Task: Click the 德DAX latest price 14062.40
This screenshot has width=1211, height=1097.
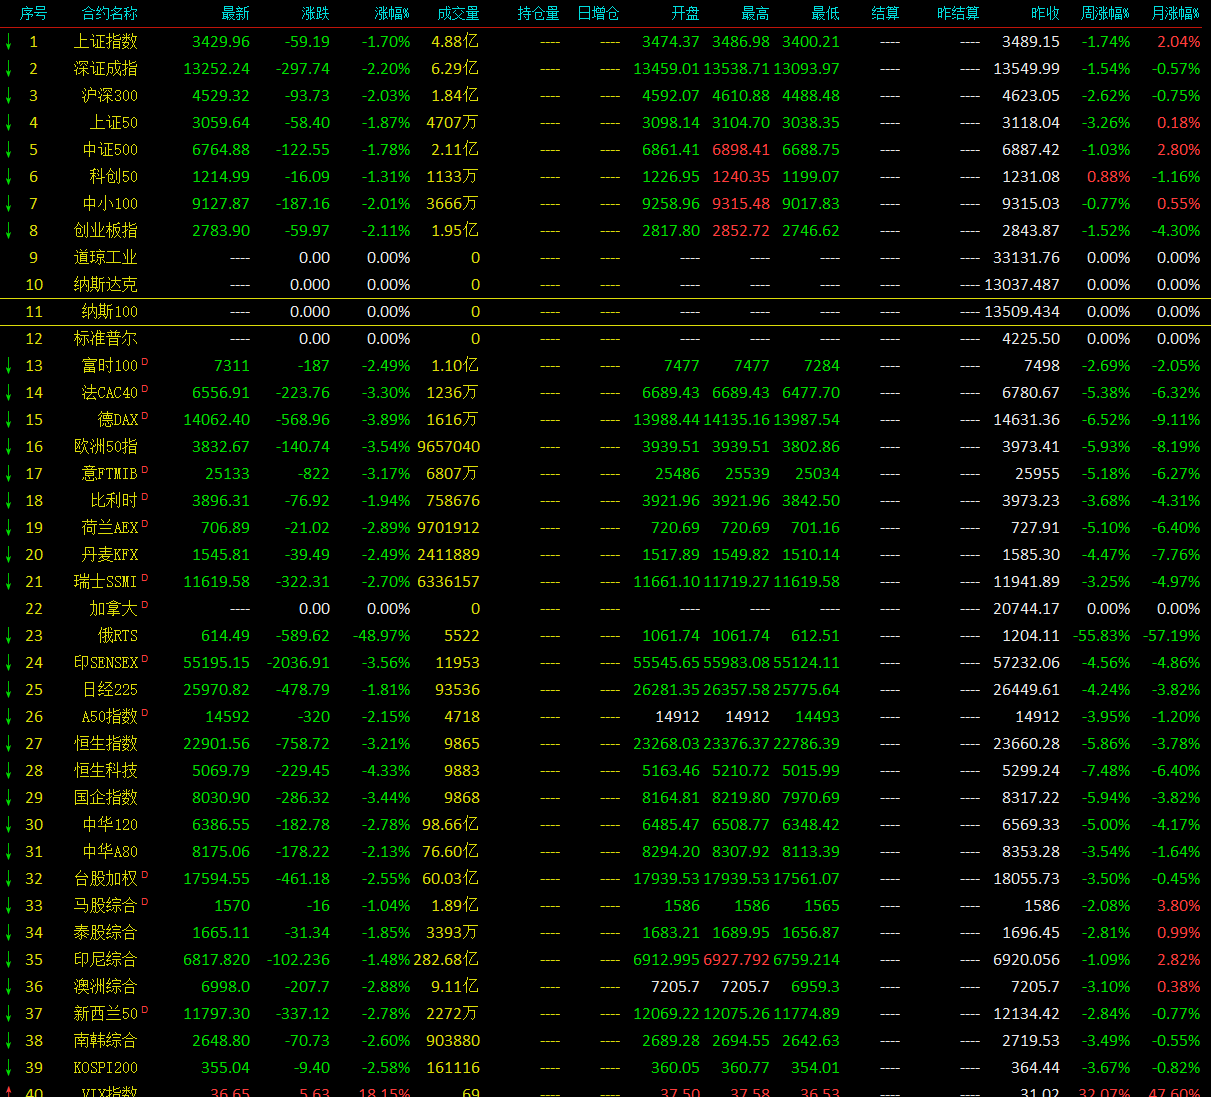Action: click(217, 420)
